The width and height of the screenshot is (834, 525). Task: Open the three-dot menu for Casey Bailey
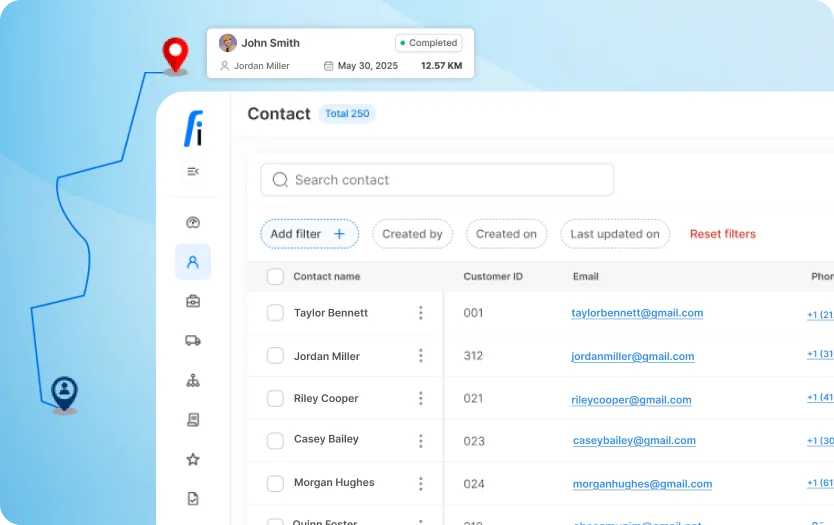click(421, 441)
